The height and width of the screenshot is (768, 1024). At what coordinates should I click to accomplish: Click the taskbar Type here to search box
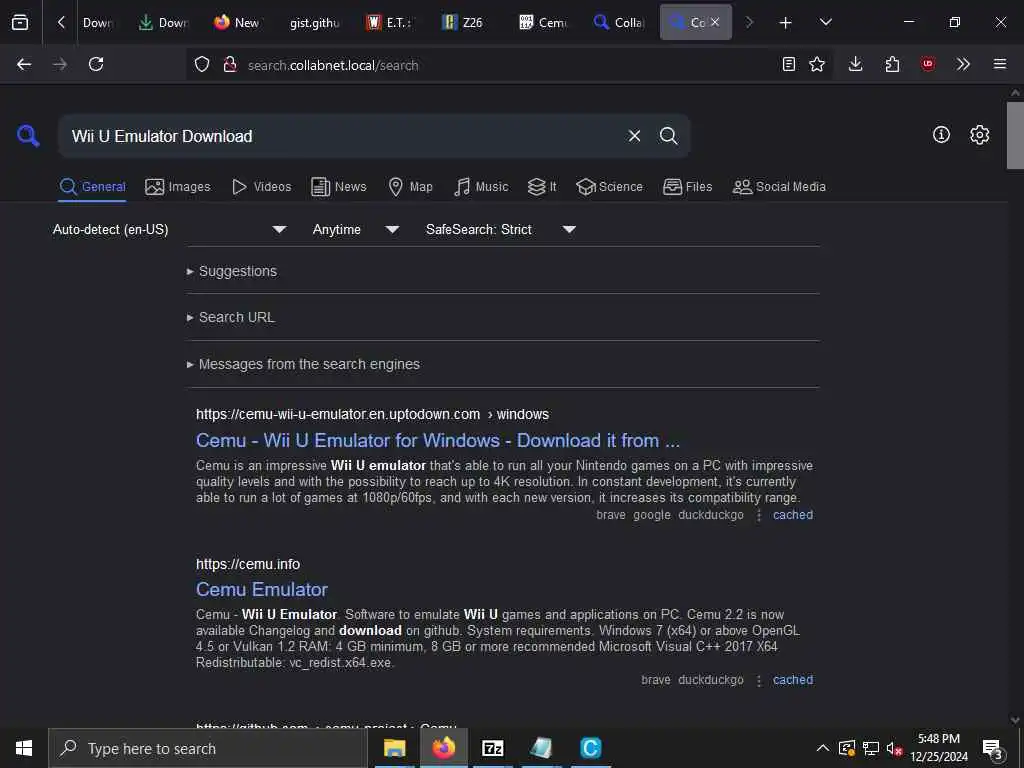pos(208,748)
